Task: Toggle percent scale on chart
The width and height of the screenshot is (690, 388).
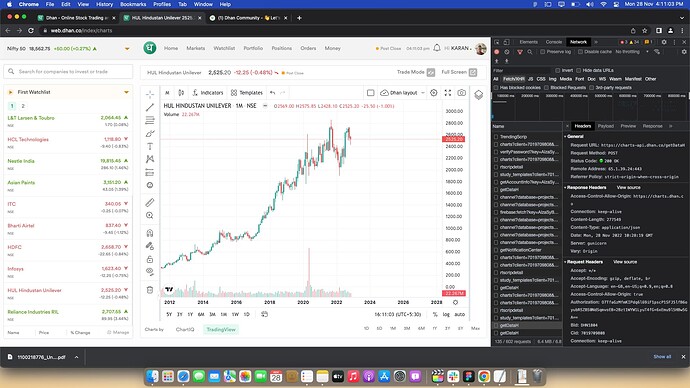Action: coord(435,315)
